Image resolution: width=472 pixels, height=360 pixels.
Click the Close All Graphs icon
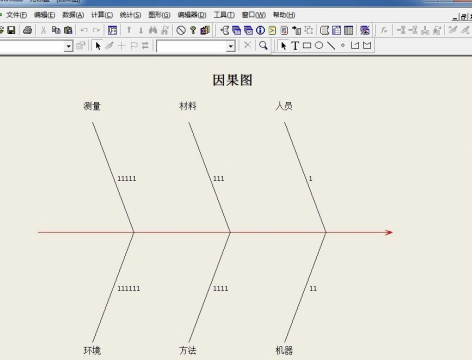click(365, 30)
